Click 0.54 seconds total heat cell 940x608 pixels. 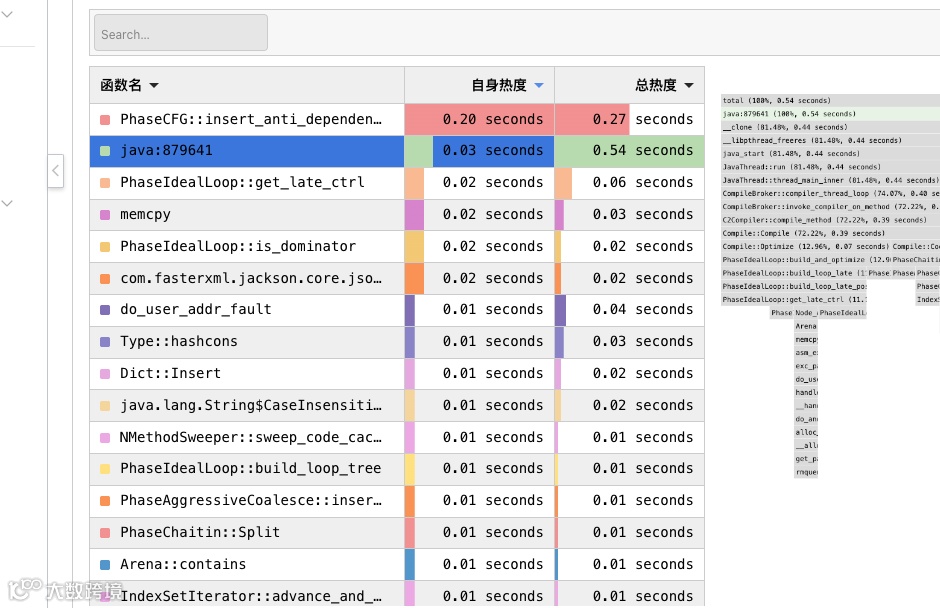[629, 151]
